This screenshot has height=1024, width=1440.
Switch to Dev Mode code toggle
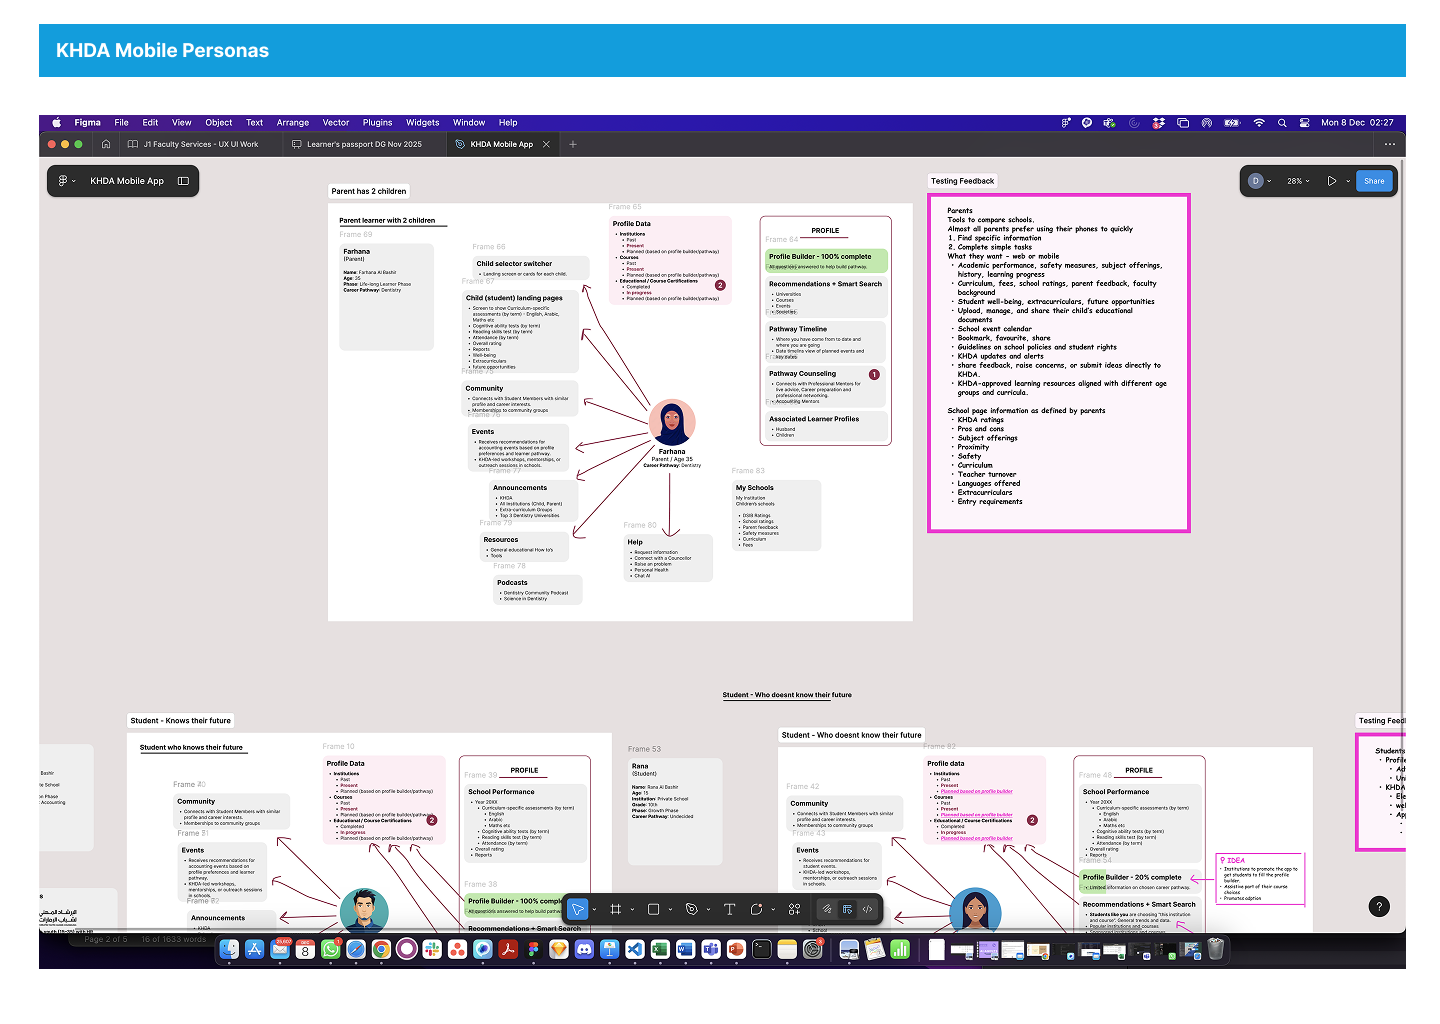tap(867, 909)
